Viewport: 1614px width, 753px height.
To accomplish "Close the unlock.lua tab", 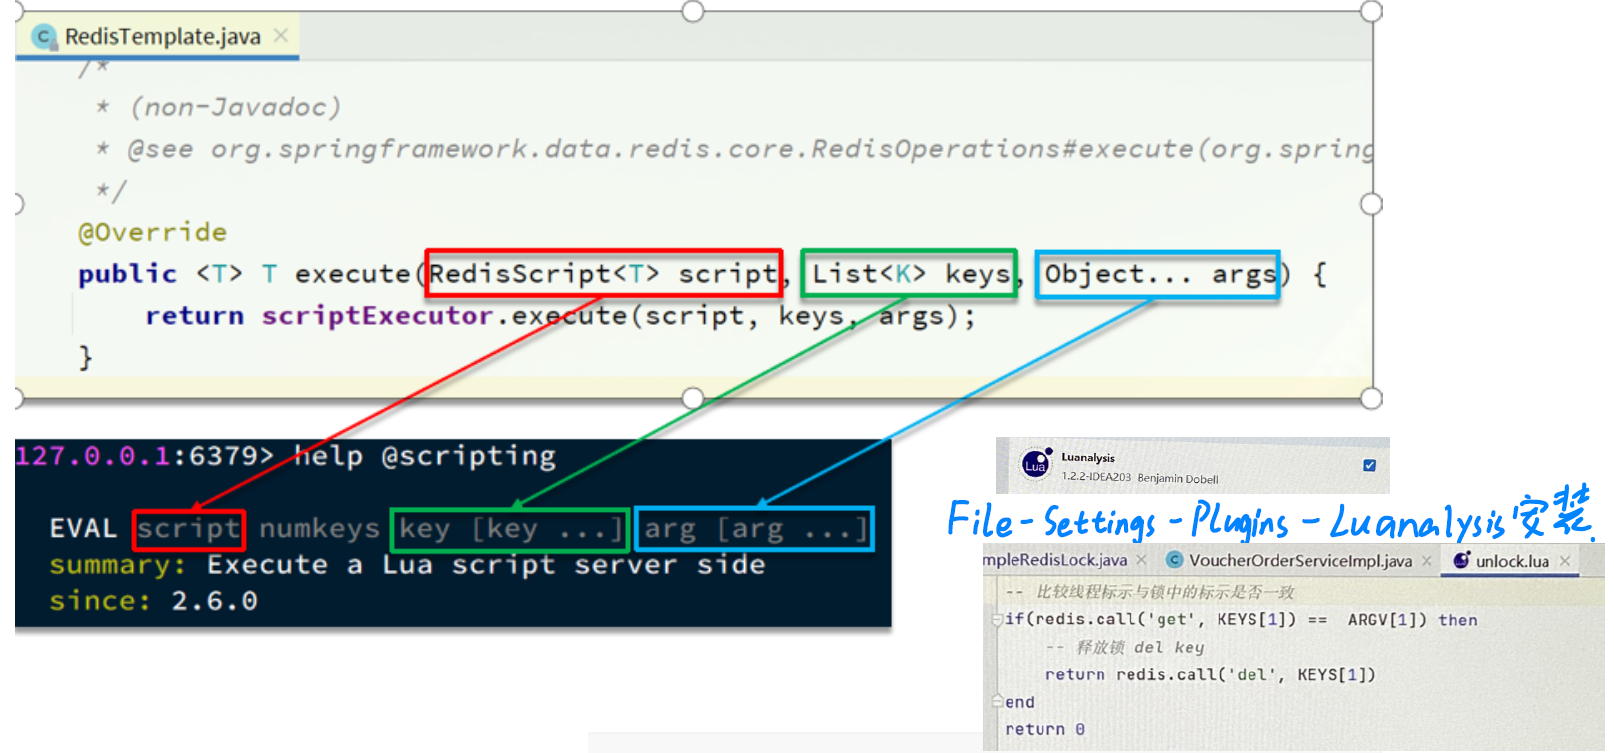I will (x=1565, y=561).
